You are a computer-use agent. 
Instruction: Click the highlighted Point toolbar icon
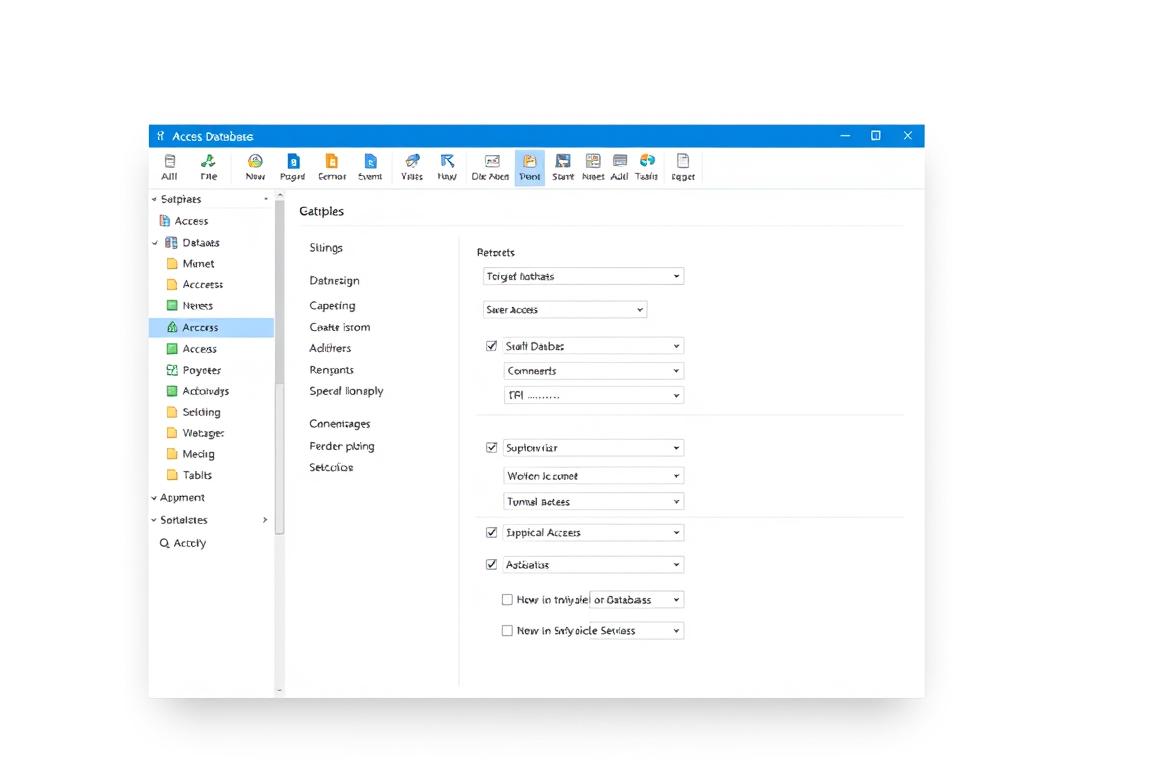click(530, 167)
